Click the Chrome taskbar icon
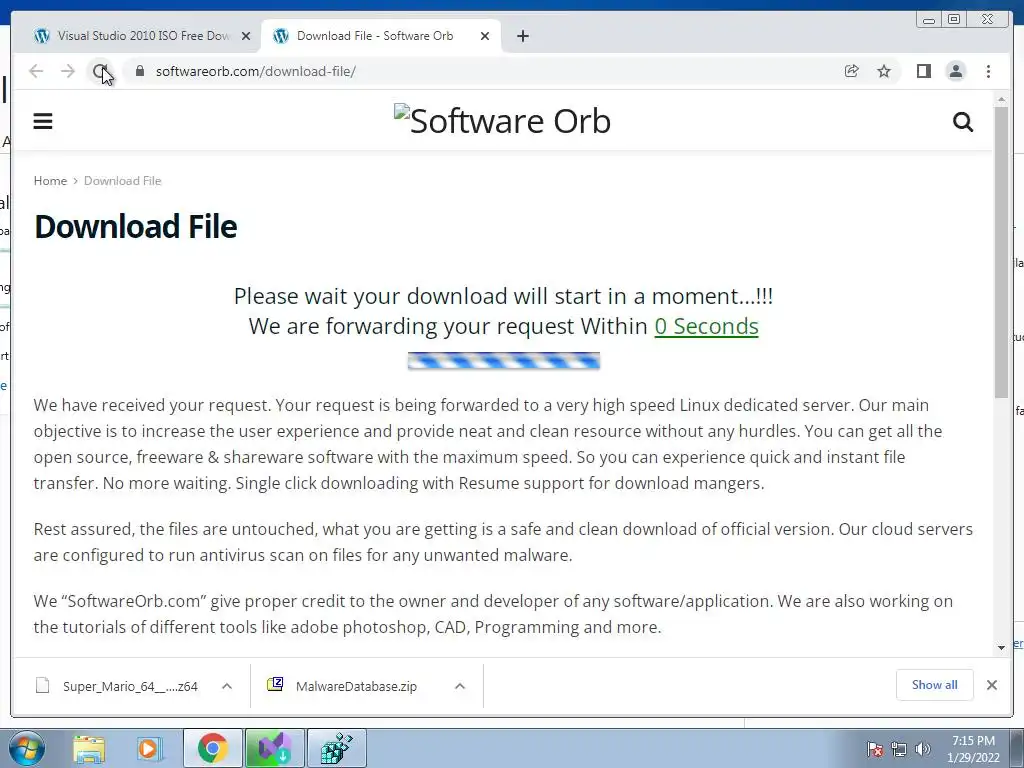Screen dimensions: 1024x768 pyautogui.click(x=212, y=748)
